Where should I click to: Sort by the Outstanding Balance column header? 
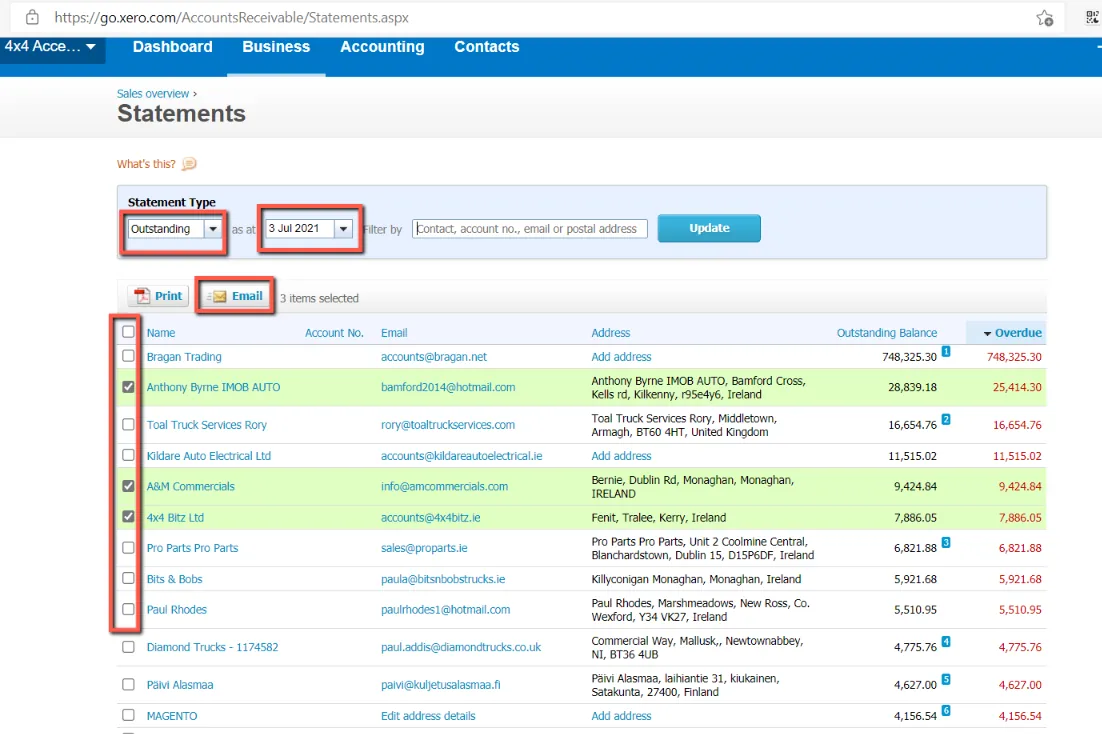[886, 333]
